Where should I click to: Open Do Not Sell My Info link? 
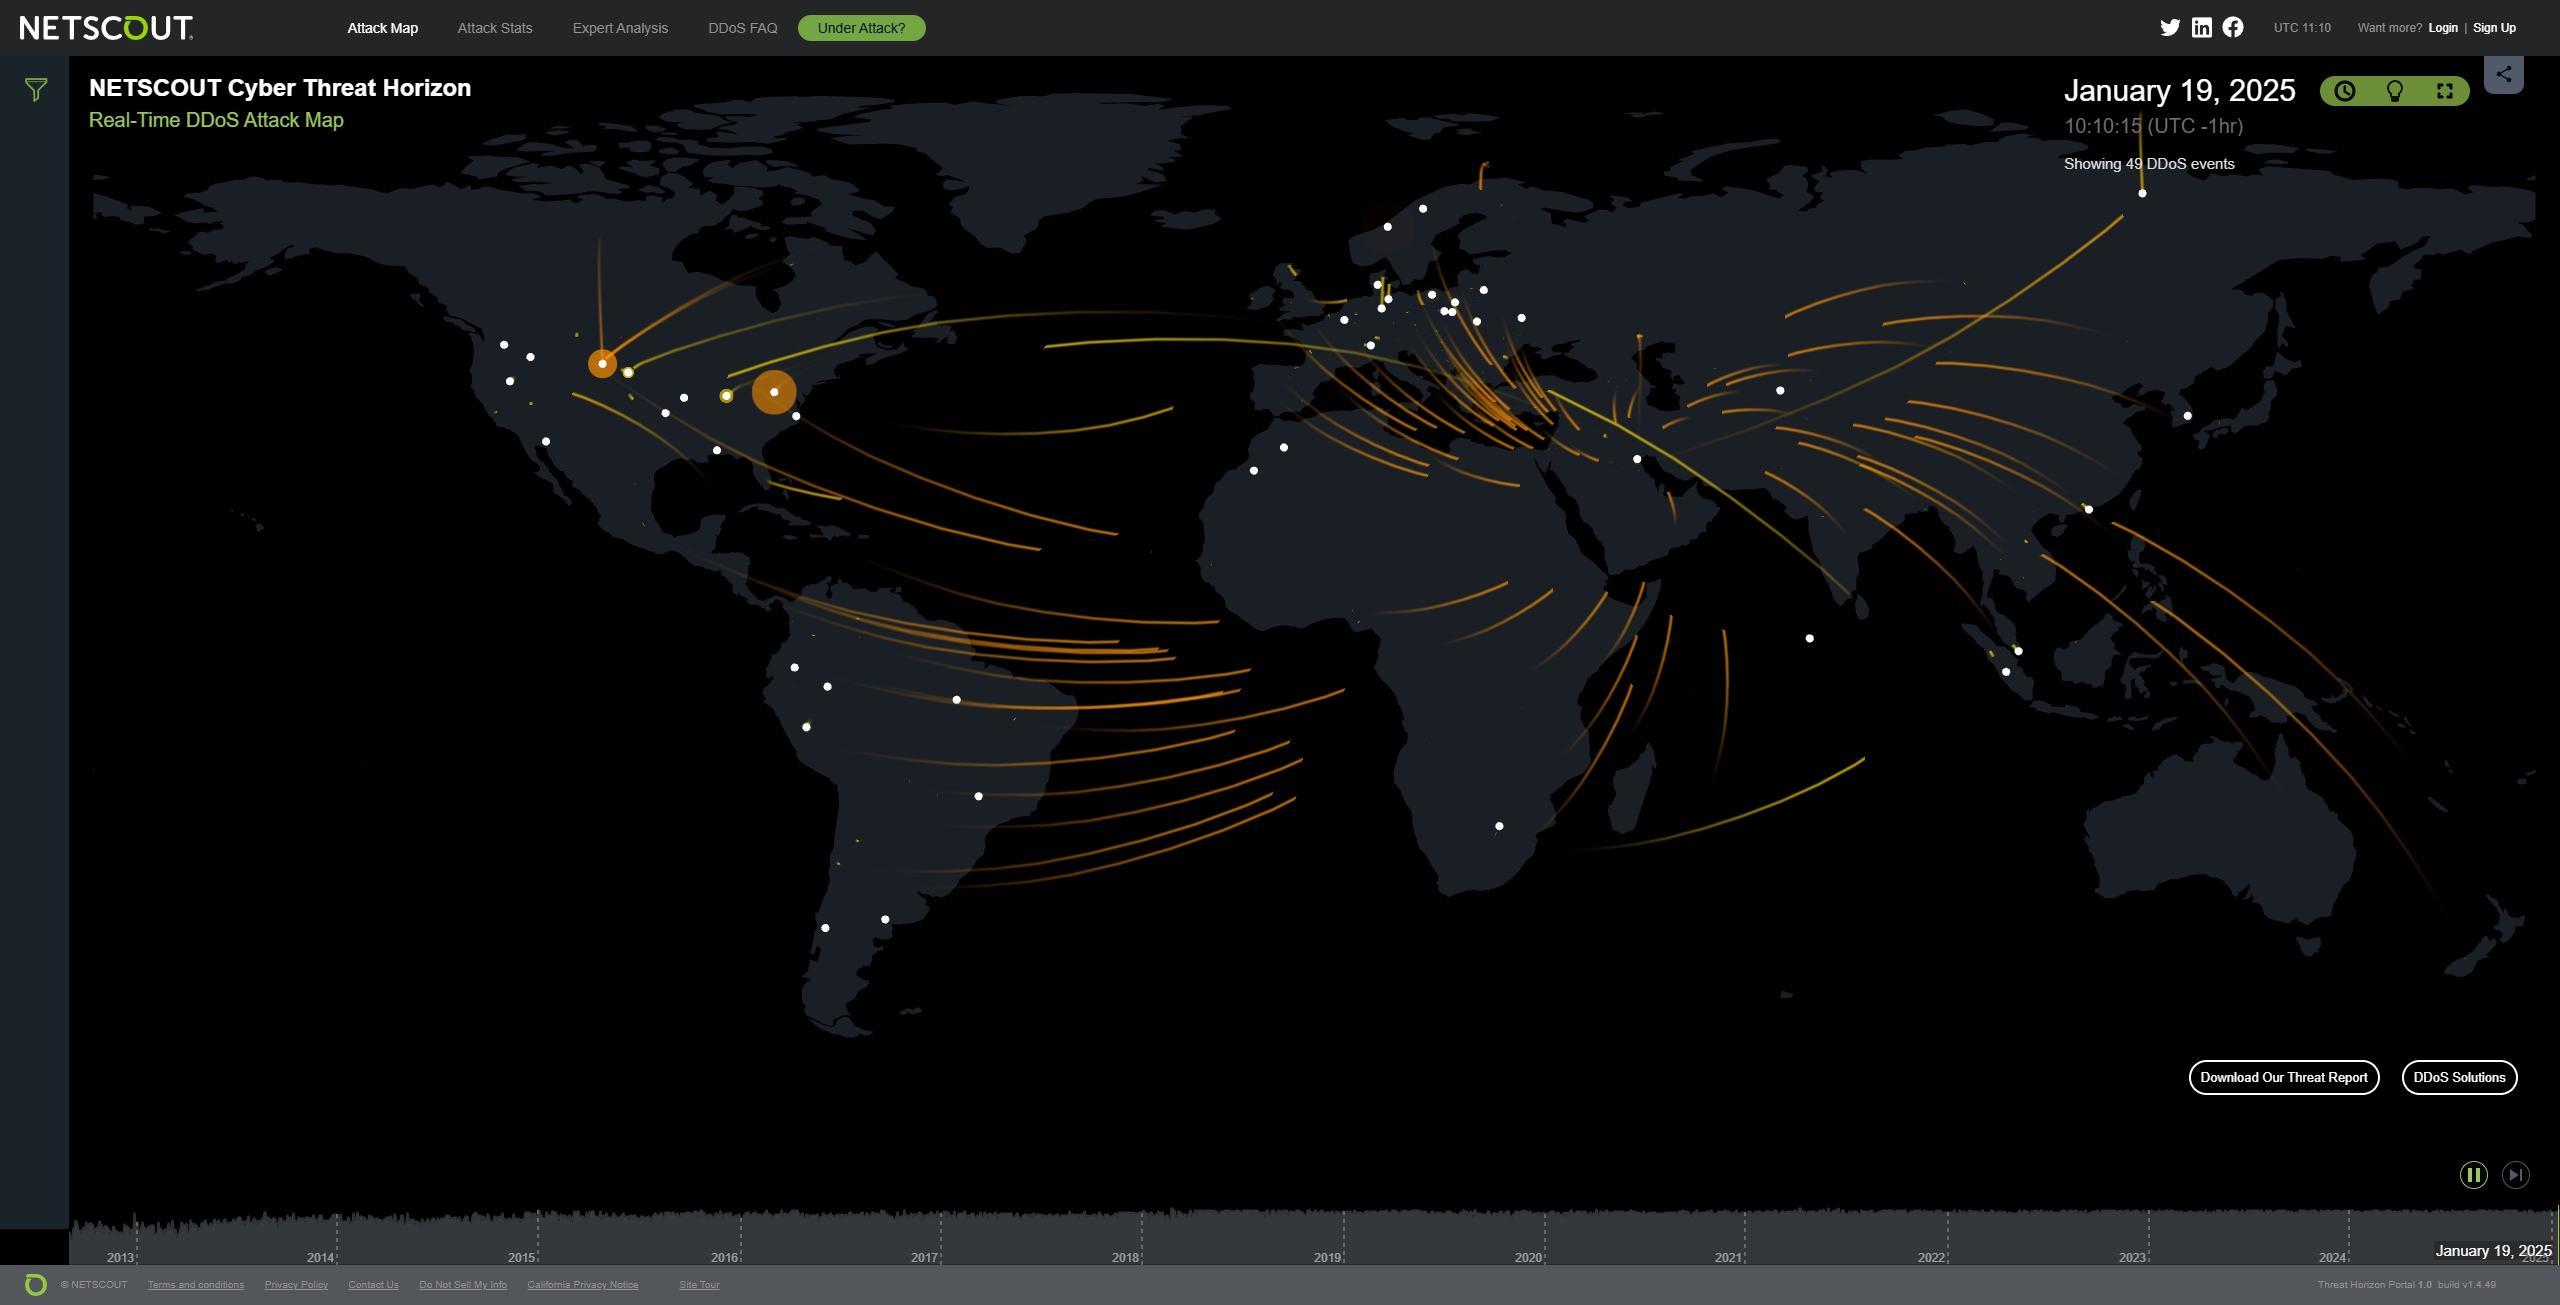[x=463, y=1285]
